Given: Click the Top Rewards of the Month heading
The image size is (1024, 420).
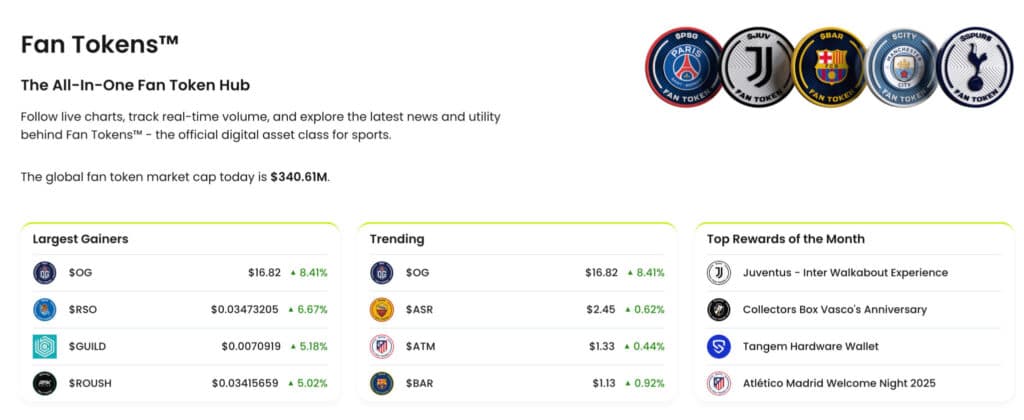Looking at the screenshot, I should coord(786,239).
